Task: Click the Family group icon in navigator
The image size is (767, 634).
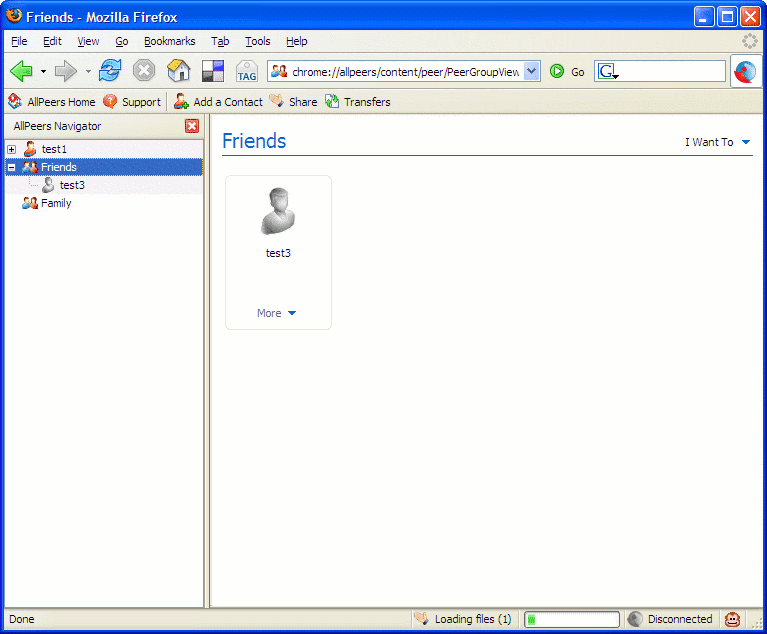Action: pyautogui.click(x=30, y=203)
